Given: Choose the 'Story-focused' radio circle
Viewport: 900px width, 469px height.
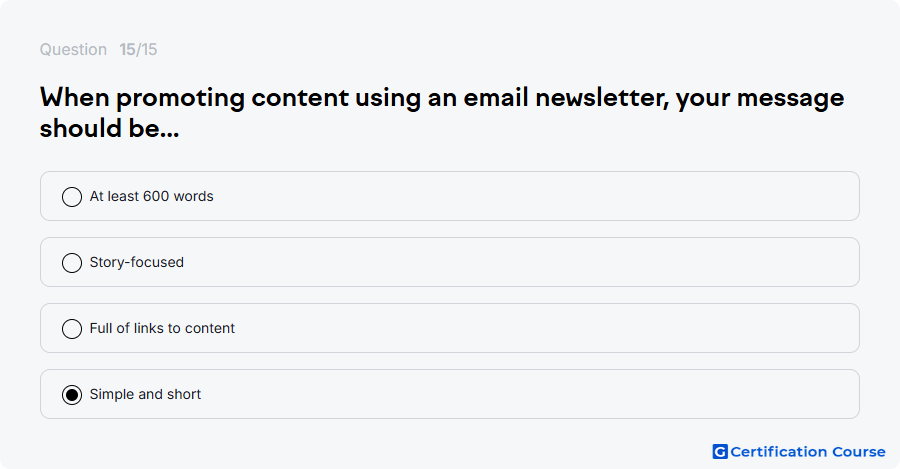Looking at the screenshot, I should pos(72,263).
